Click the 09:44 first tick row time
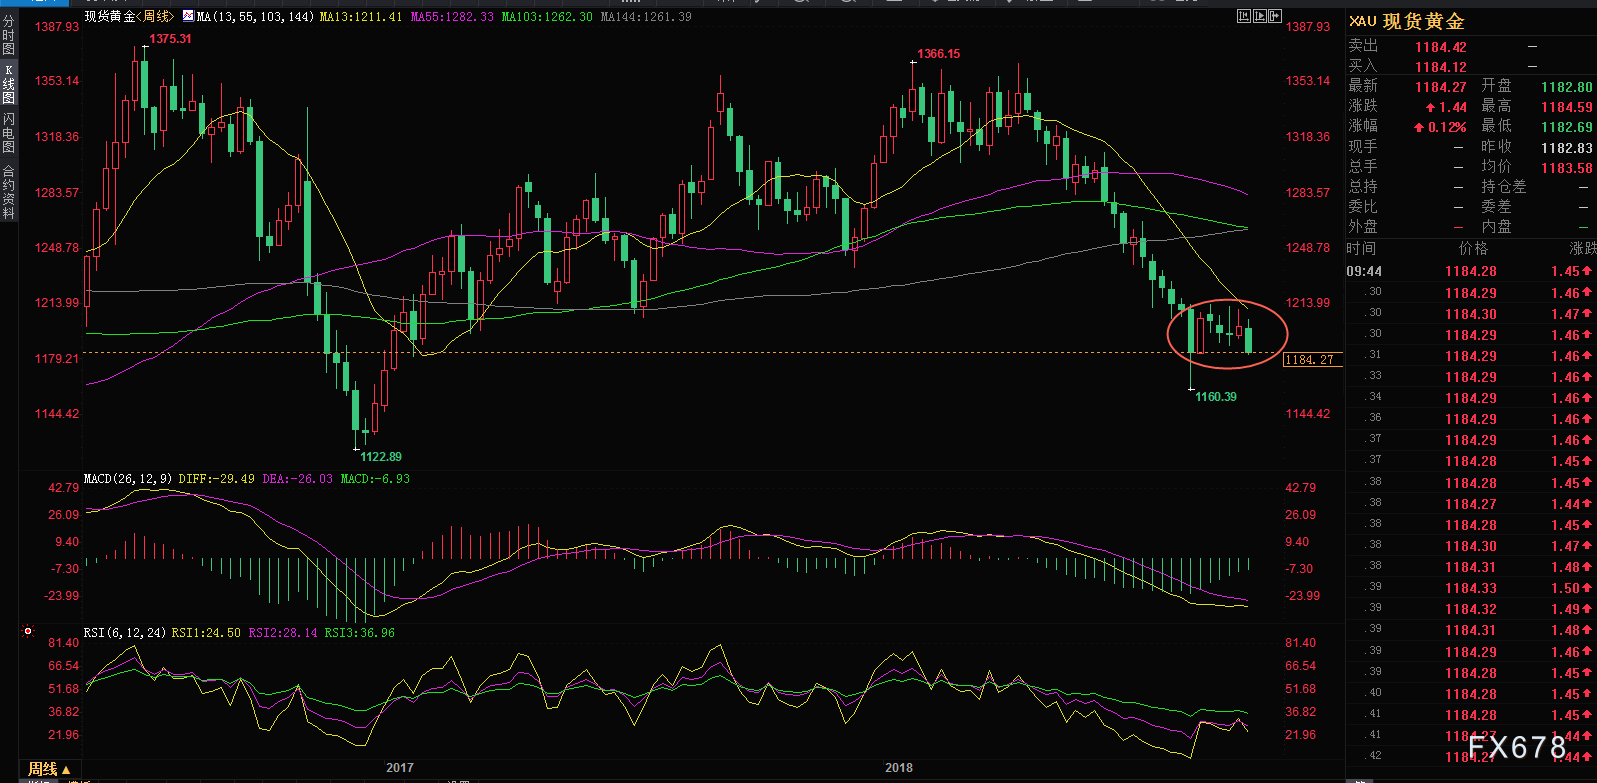 [x=1364, y=272]
